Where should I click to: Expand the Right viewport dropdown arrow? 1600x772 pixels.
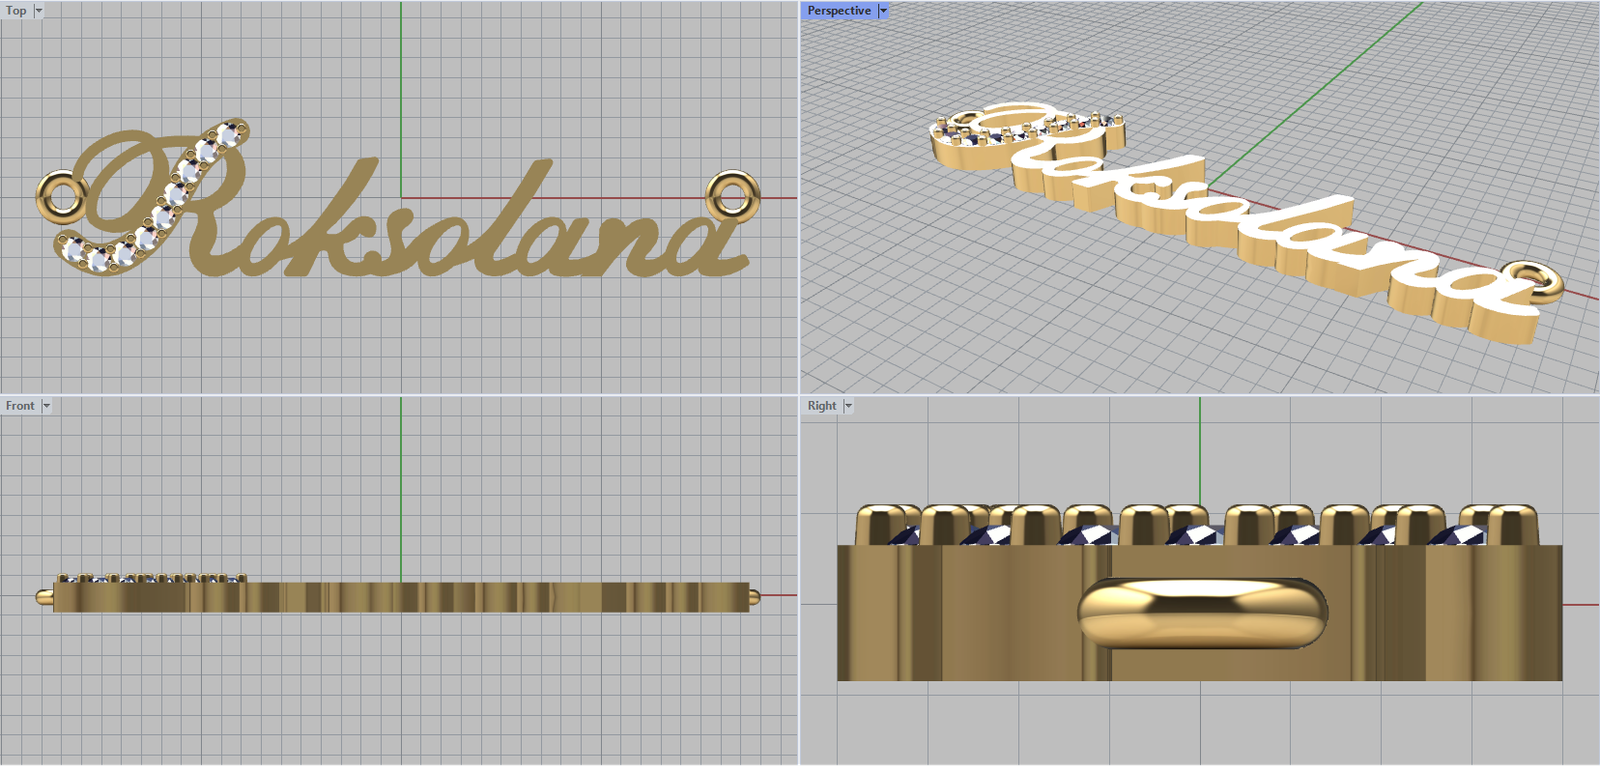click(848, 406)
